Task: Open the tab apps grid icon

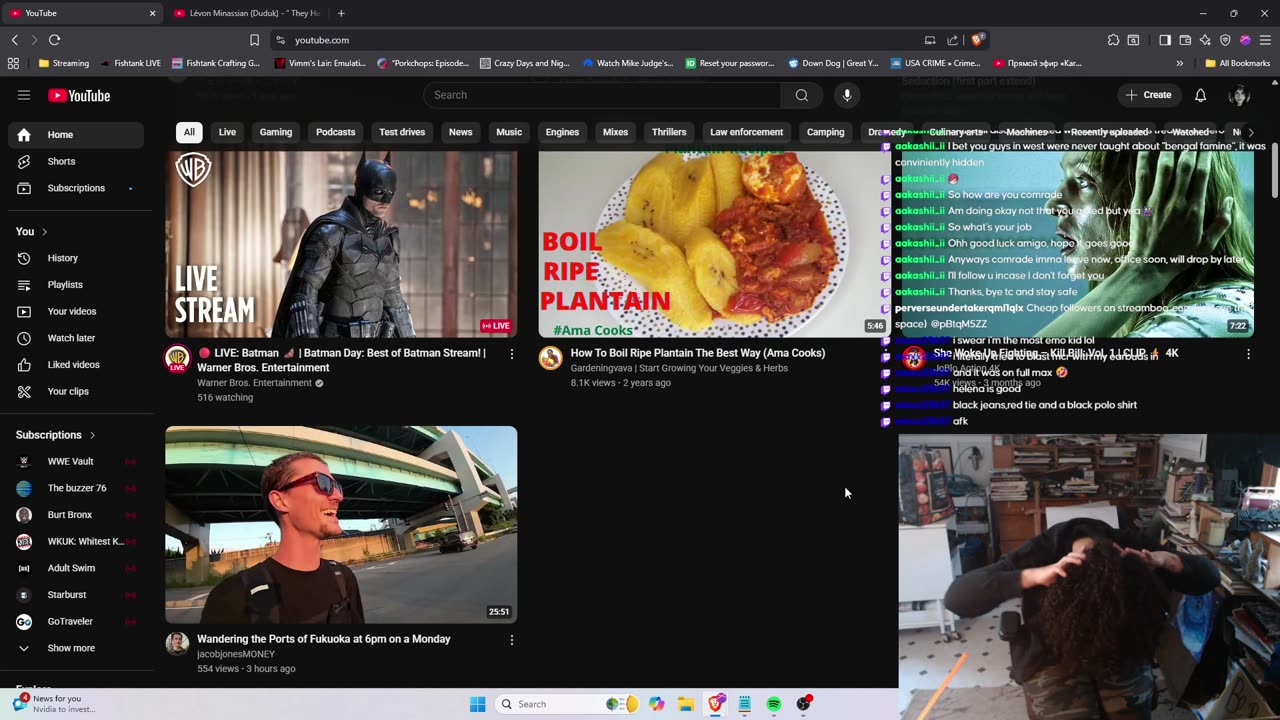Action: [x=13, y=63]
